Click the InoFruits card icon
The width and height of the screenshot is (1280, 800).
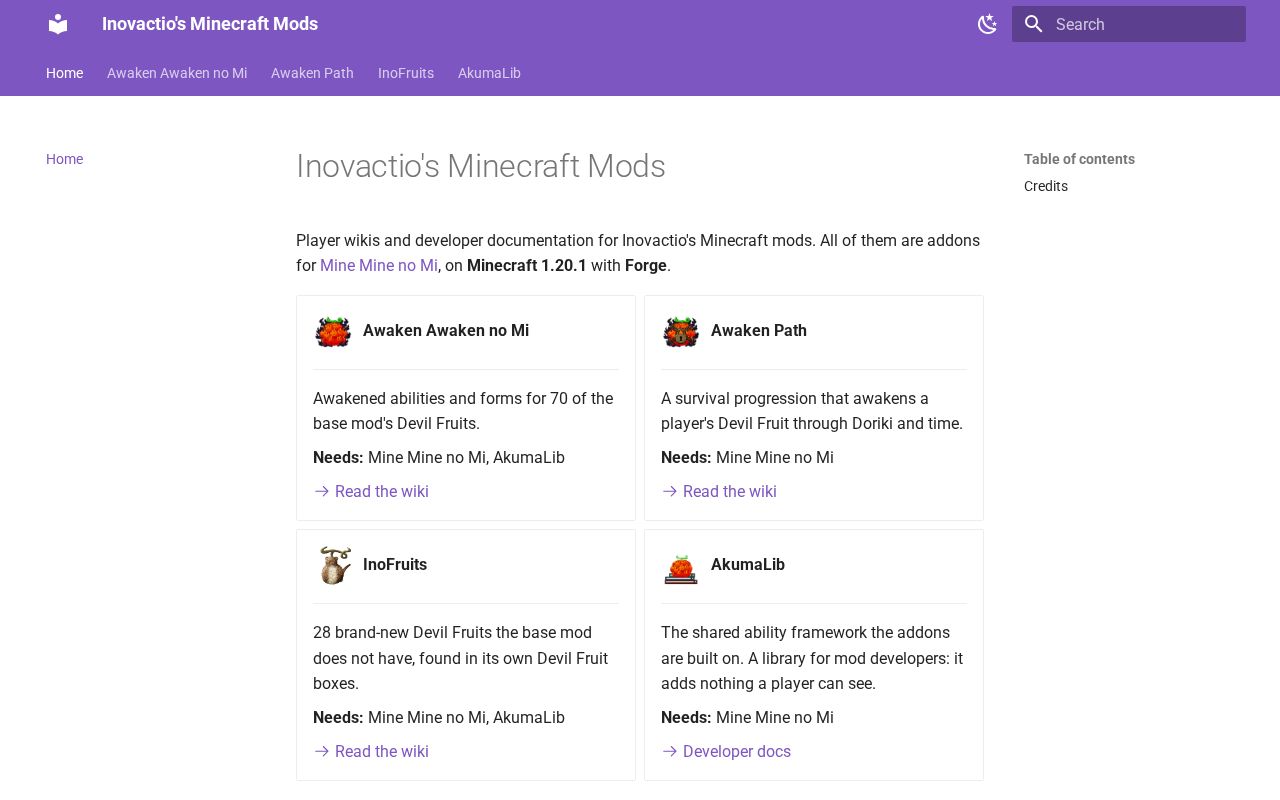pyautogui.click(x=333, y=565)
